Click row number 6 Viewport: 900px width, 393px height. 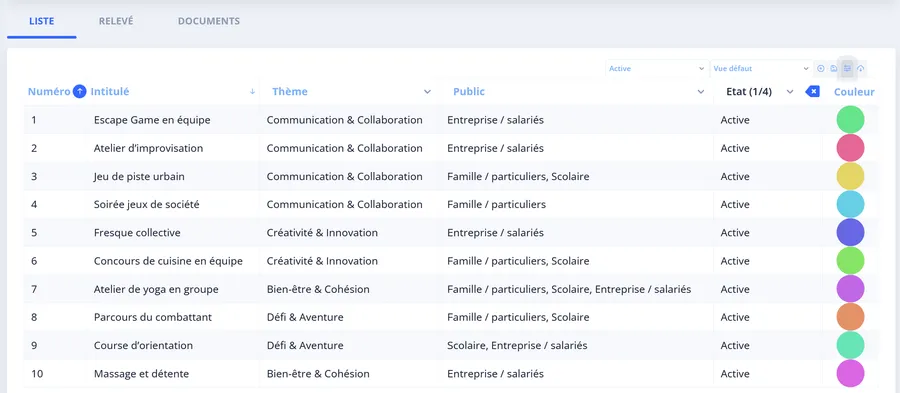pyautogui.click(x=34, y=261)
